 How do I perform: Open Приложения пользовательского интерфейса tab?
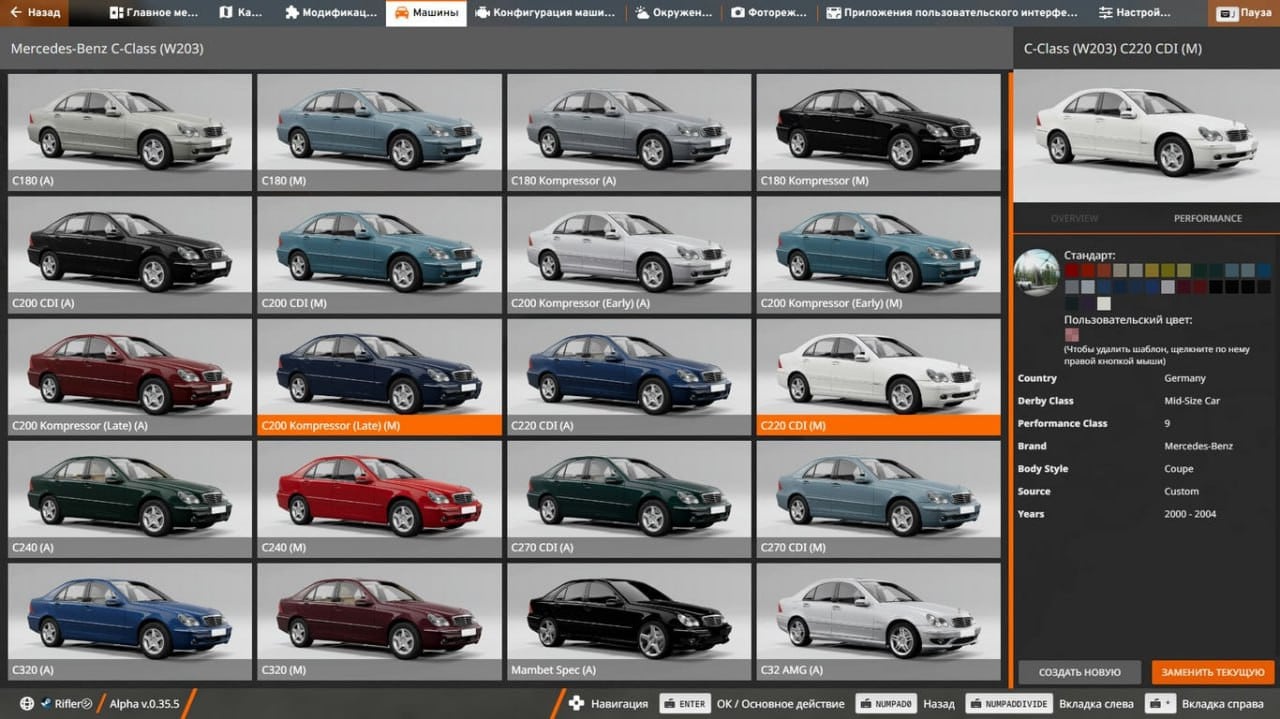click(953, 13)
